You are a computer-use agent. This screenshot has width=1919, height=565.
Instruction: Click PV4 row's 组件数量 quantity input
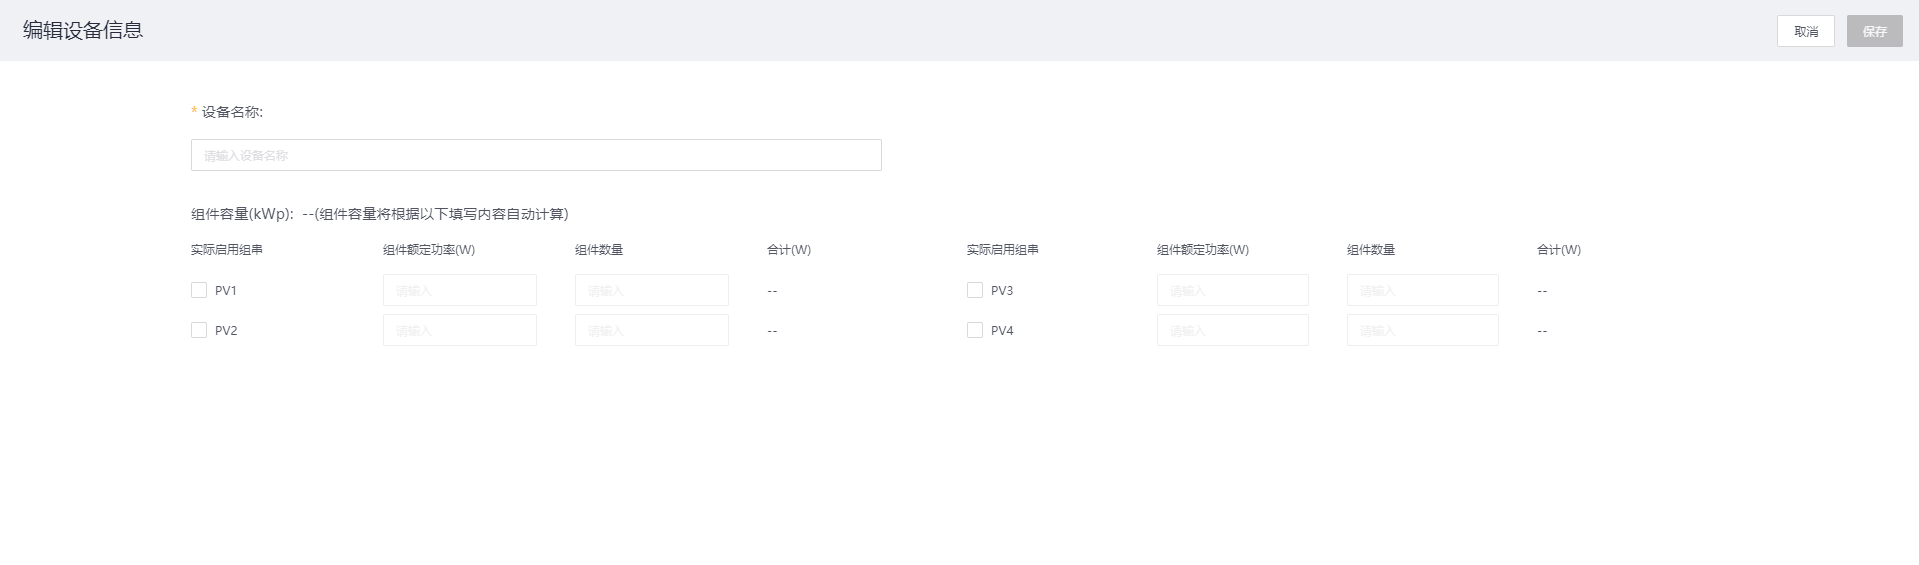tap(1422, 330)
